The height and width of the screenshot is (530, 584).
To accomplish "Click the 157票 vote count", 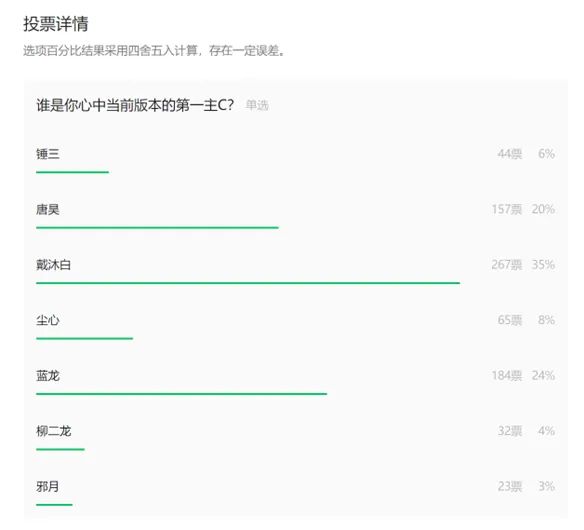I will click(507, 209).
